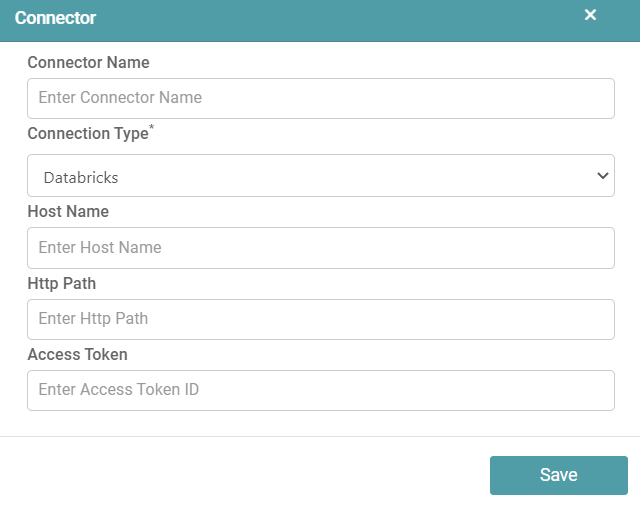This screenshot has height=507, width=640.
Task: Click the "Enter Http Path" placeholder text
Action: pos(93,319)
